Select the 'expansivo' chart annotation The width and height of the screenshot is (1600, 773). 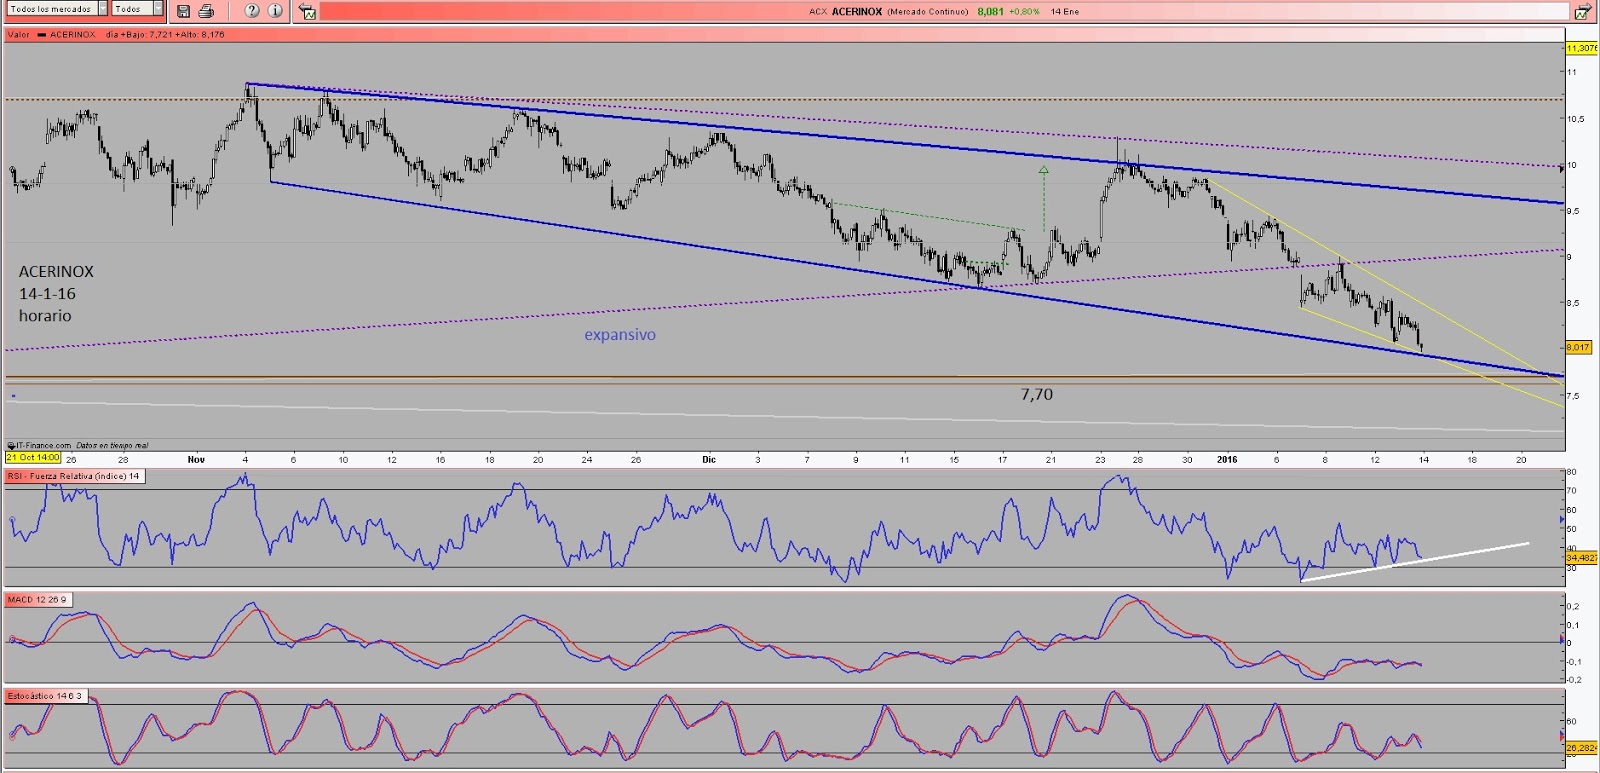620,335
